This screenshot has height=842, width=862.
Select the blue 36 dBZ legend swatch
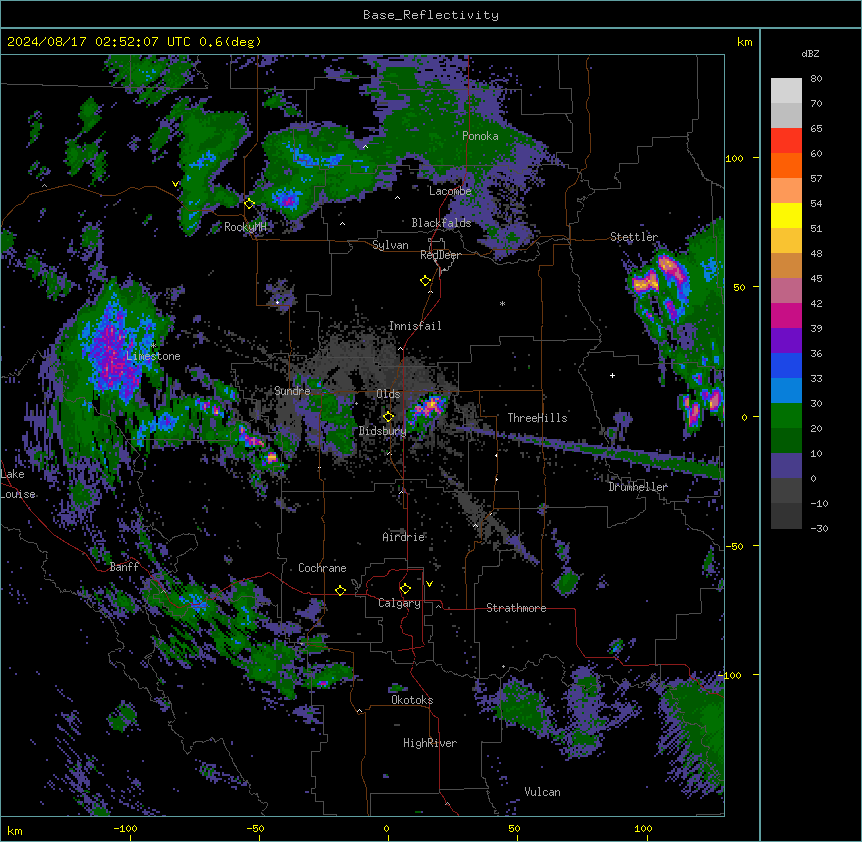786,365
